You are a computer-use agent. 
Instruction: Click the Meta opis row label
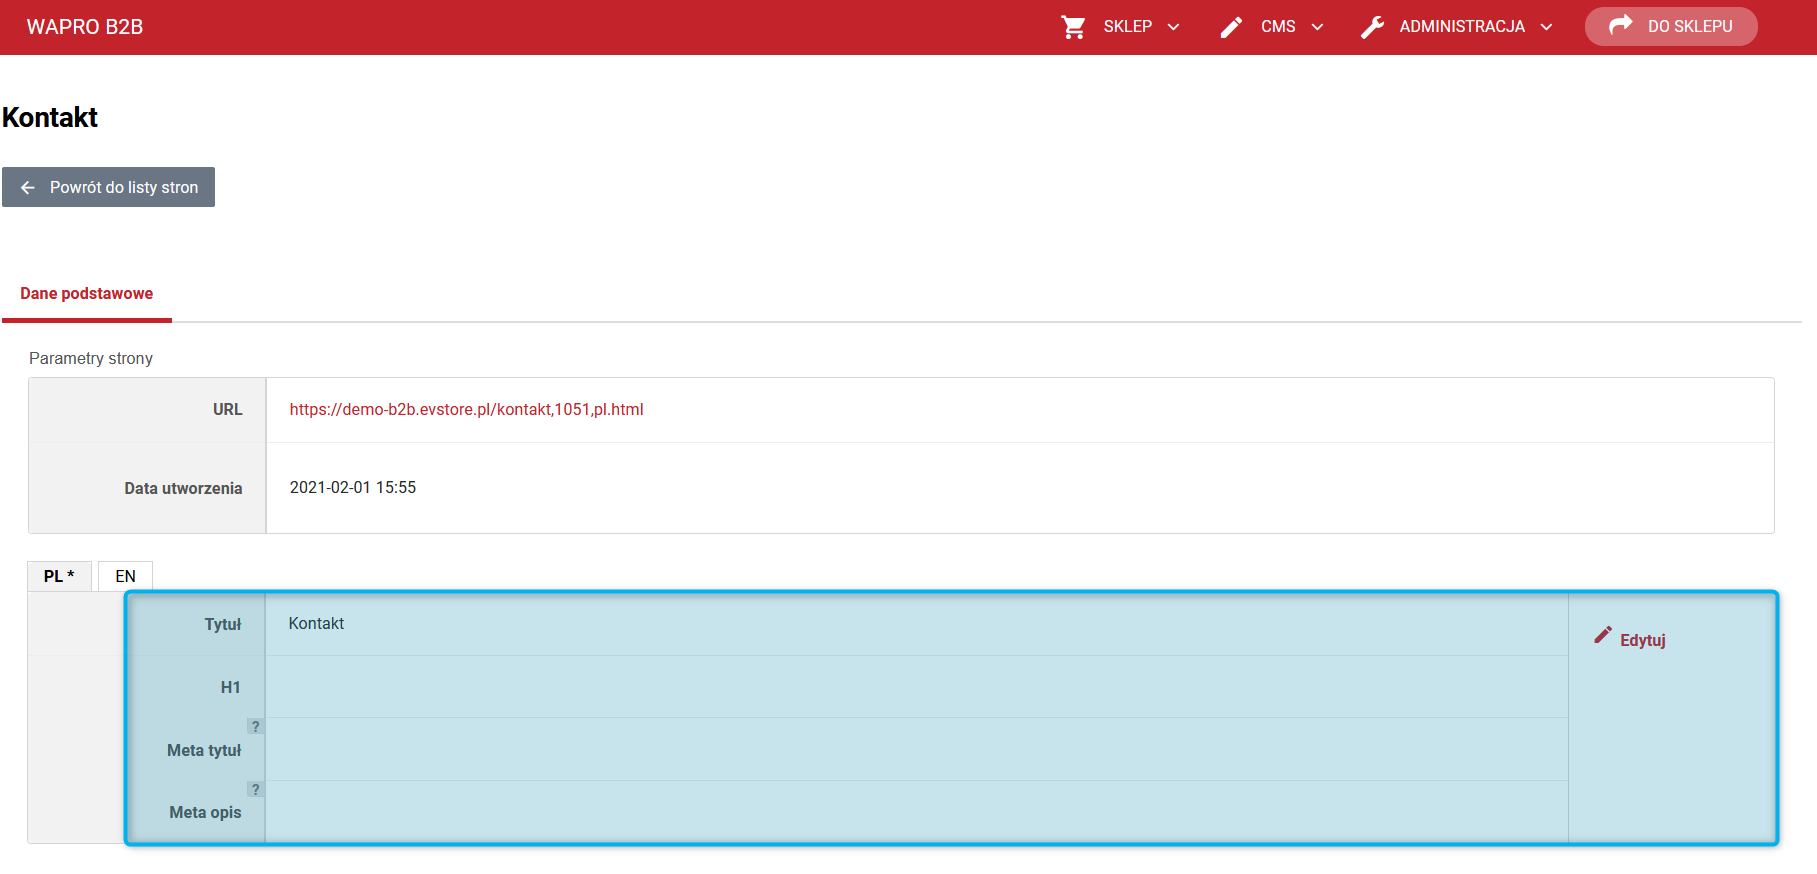(205, 813)
